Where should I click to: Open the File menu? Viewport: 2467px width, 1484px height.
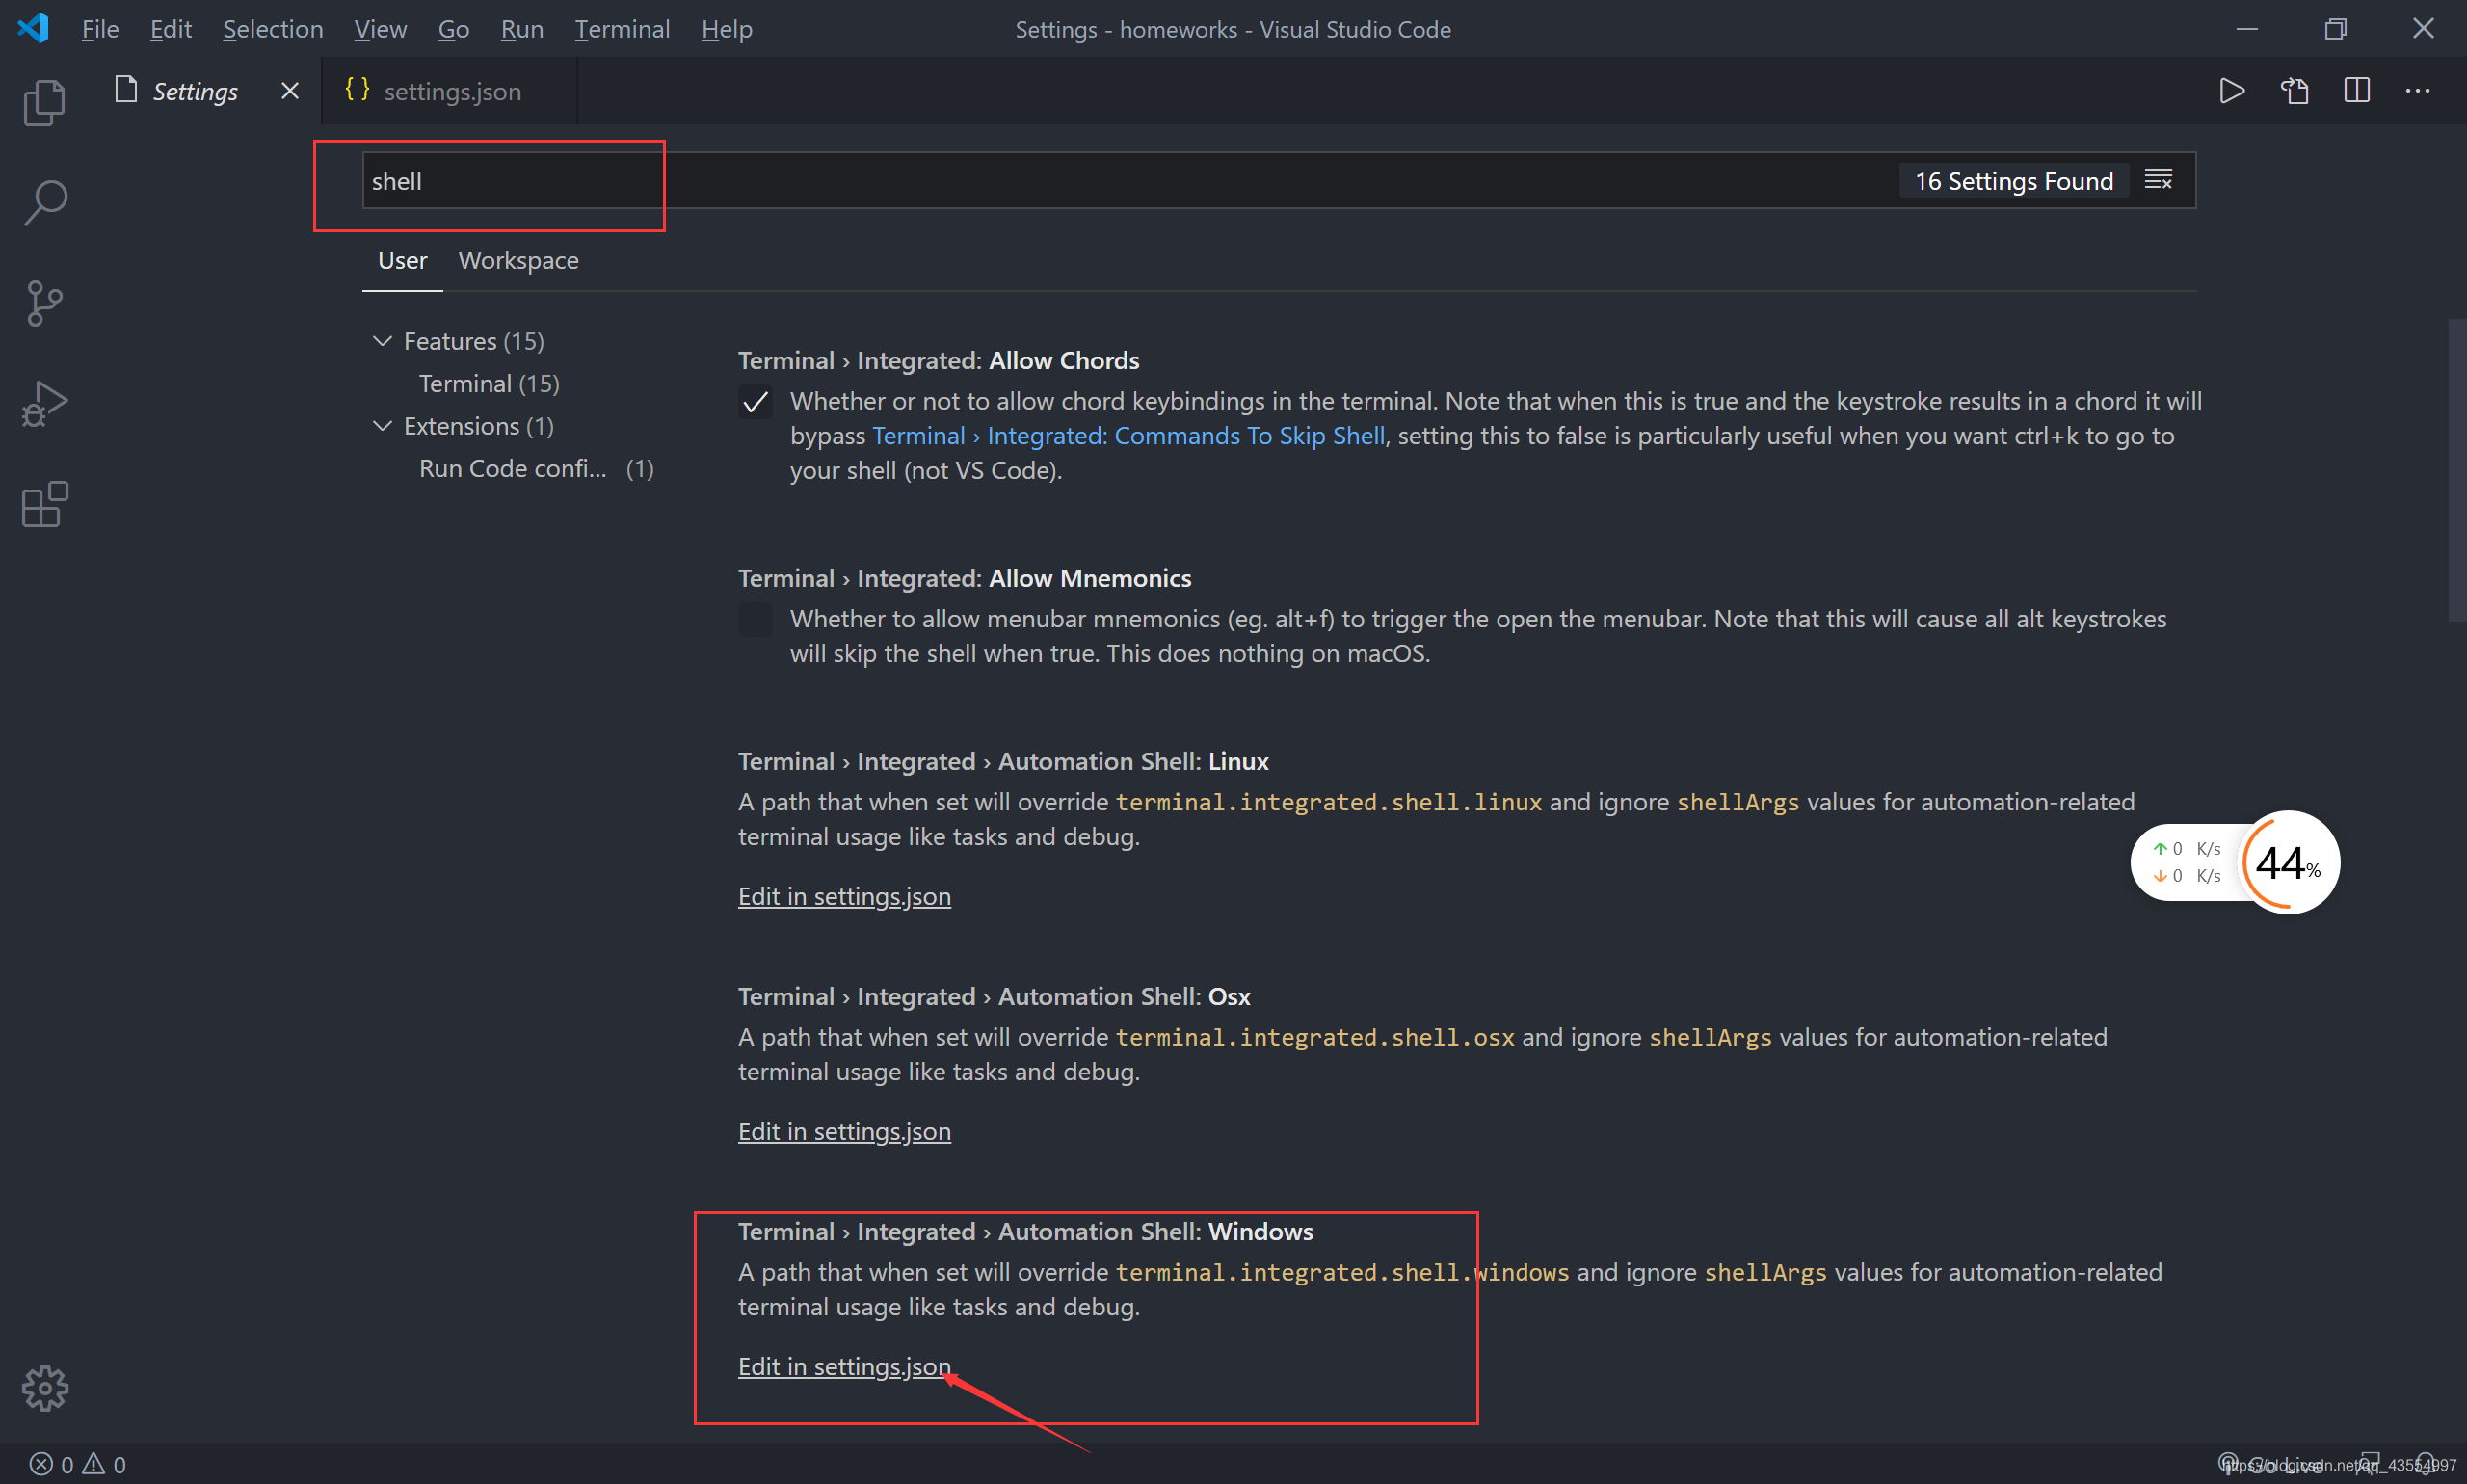100,29
